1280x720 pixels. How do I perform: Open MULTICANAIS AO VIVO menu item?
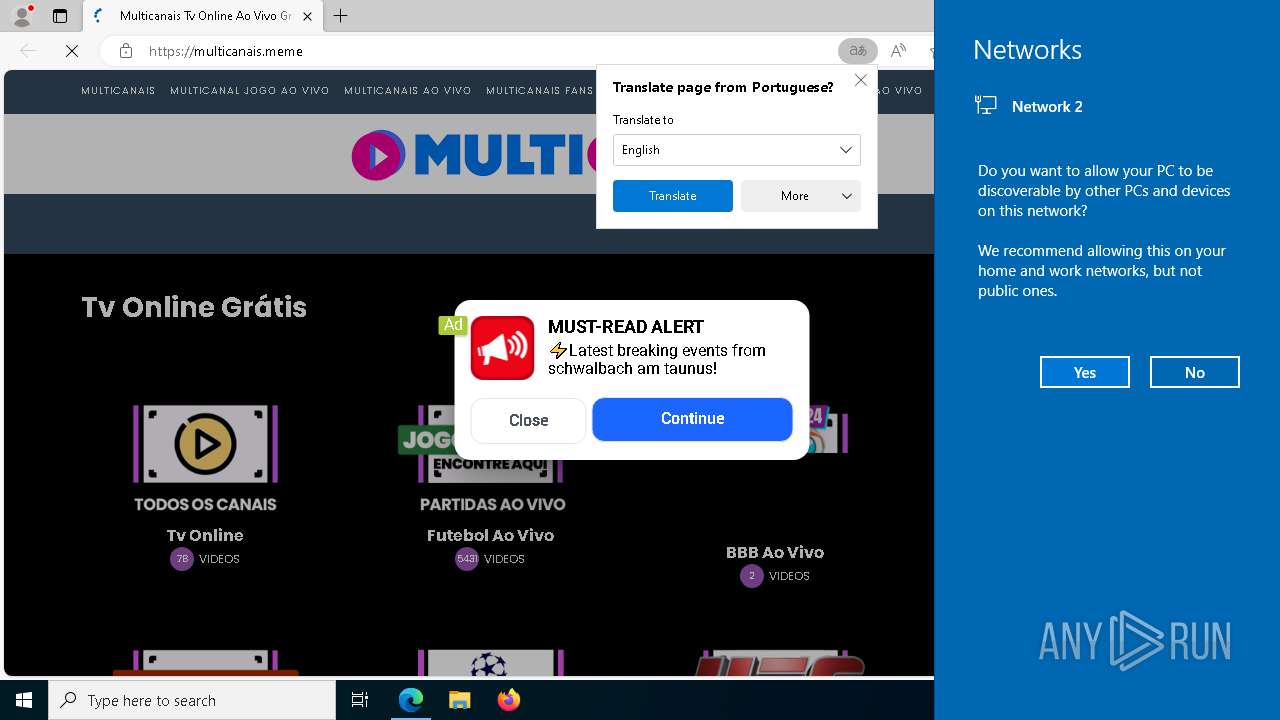[x=408, y=91]
